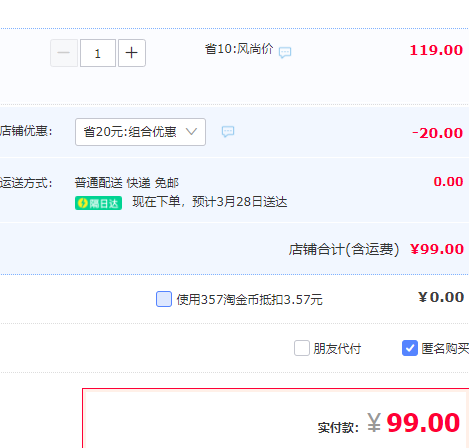This screenshot has height=448, width=469.
Task: Check the 朋友代付 option
Action: 302,348
